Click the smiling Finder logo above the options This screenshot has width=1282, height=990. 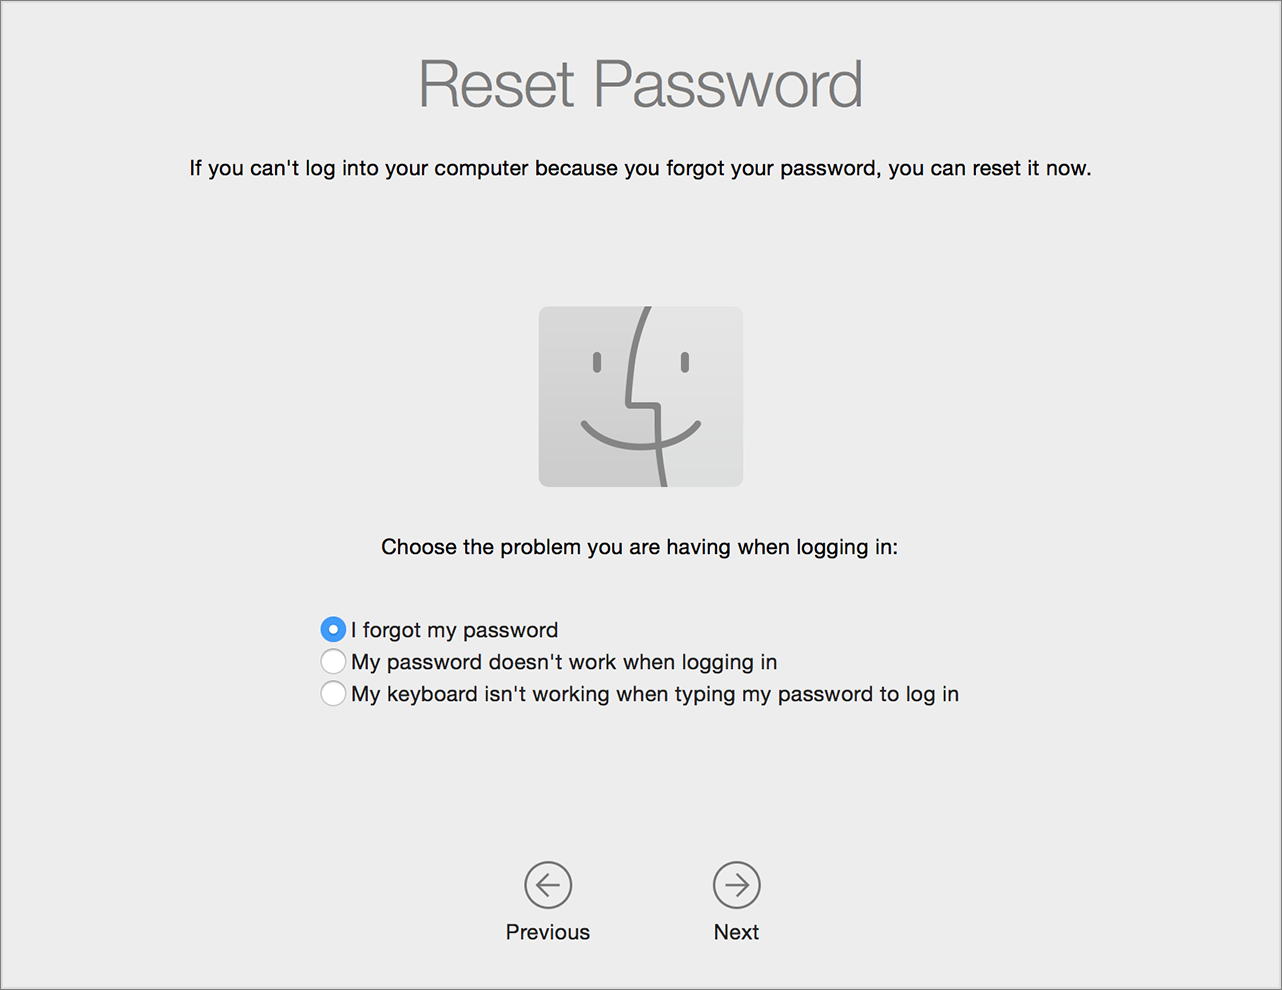640,396
